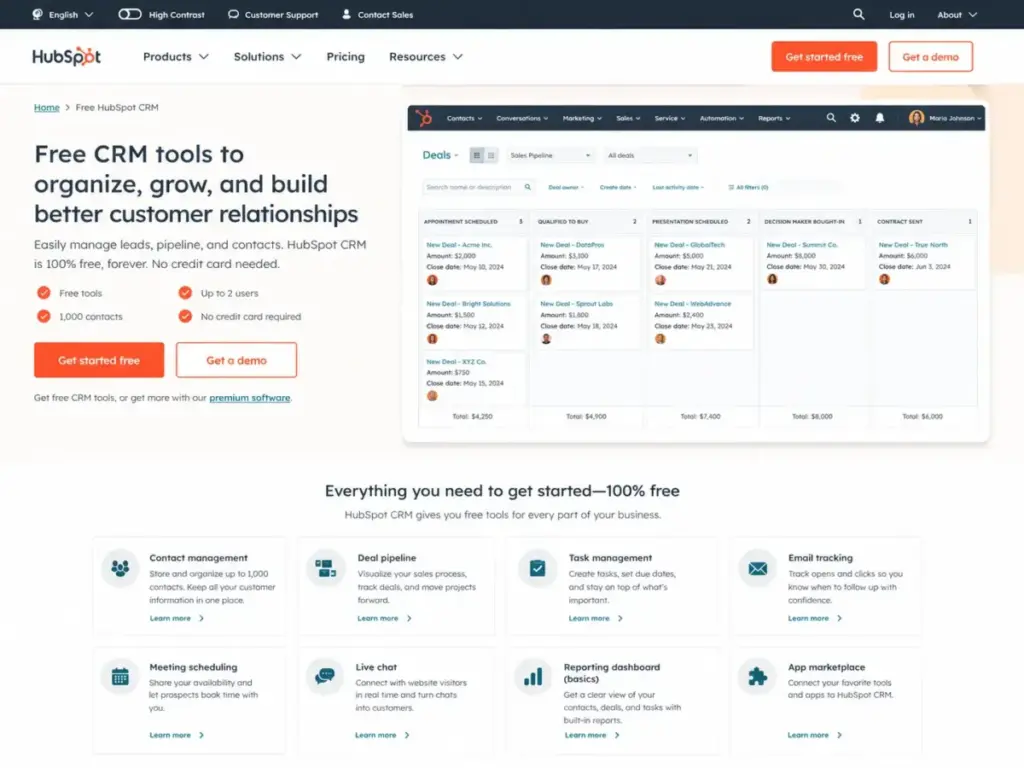Click Learn more under Contact management

point(176,618)
